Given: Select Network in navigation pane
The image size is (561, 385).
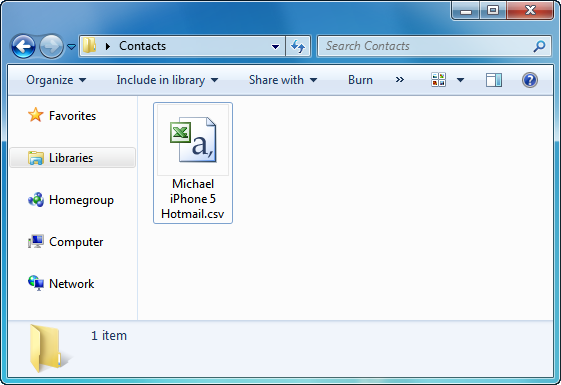Looking at the screenshot, I should coord(72,284).
